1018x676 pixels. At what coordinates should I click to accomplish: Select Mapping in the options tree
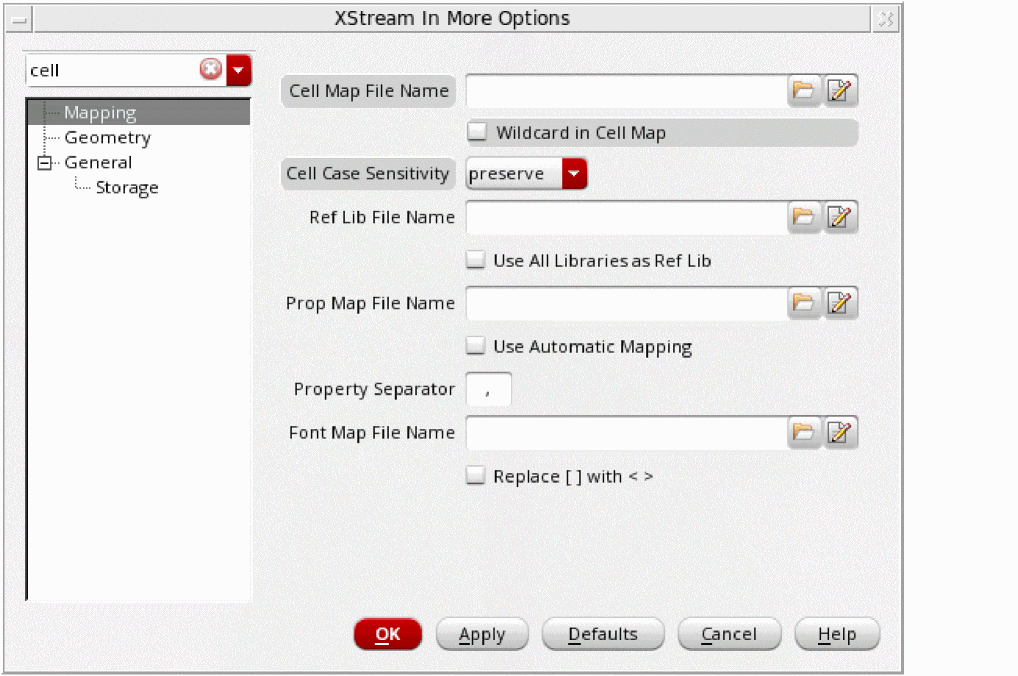click(x=100, y=112)
